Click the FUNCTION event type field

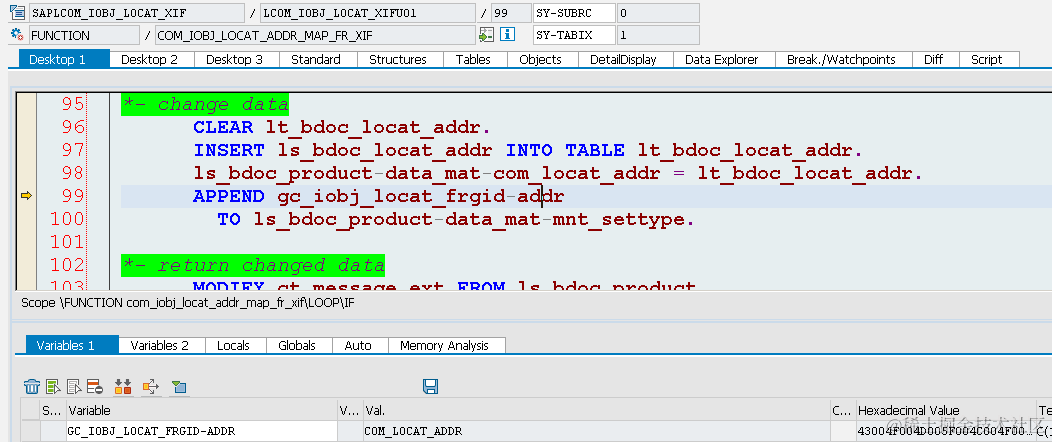click(x=85, y=35)
